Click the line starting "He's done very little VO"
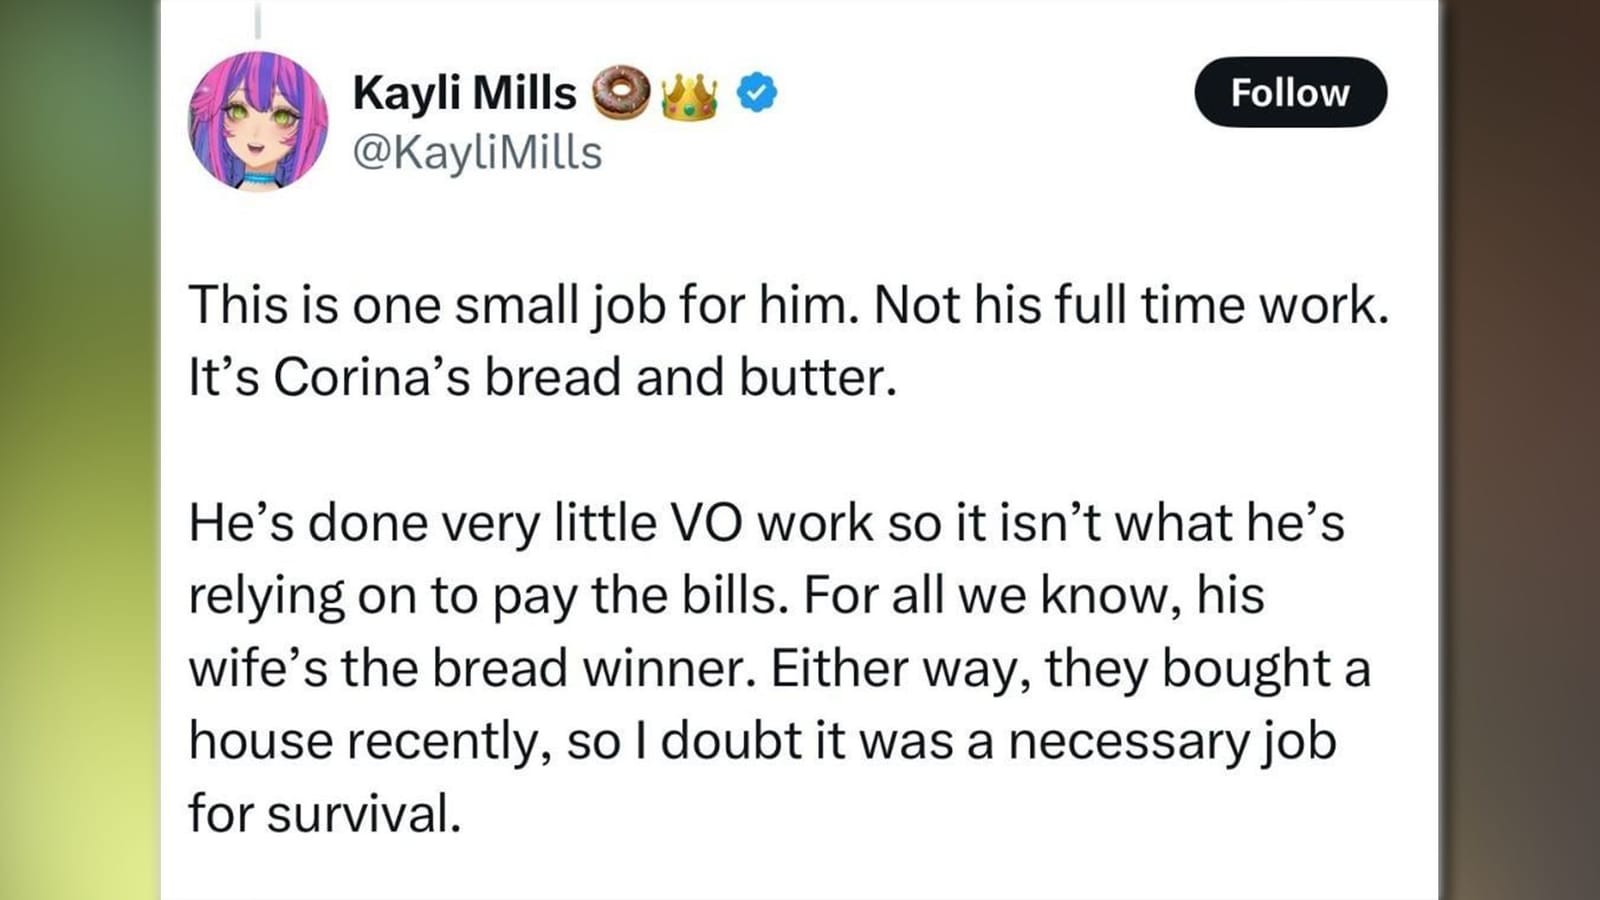This screenshot has width=1600, height=900. 766,523
